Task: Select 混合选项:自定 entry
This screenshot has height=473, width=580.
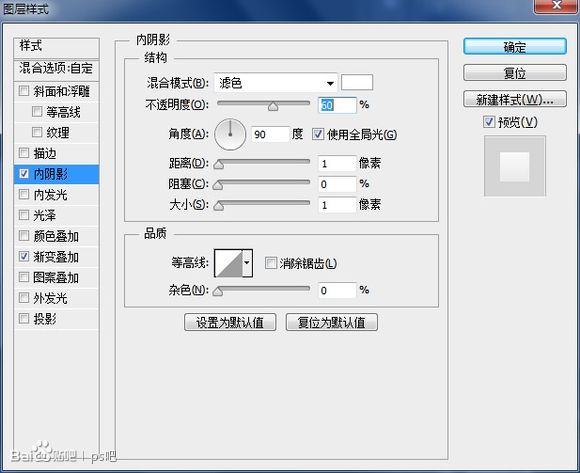Action: pyautogui.click(x=56, y=69)
